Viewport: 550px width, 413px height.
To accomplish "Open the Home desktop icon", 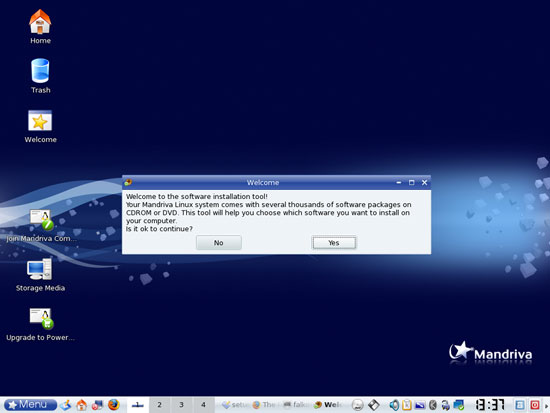I will tap(40, 27).
